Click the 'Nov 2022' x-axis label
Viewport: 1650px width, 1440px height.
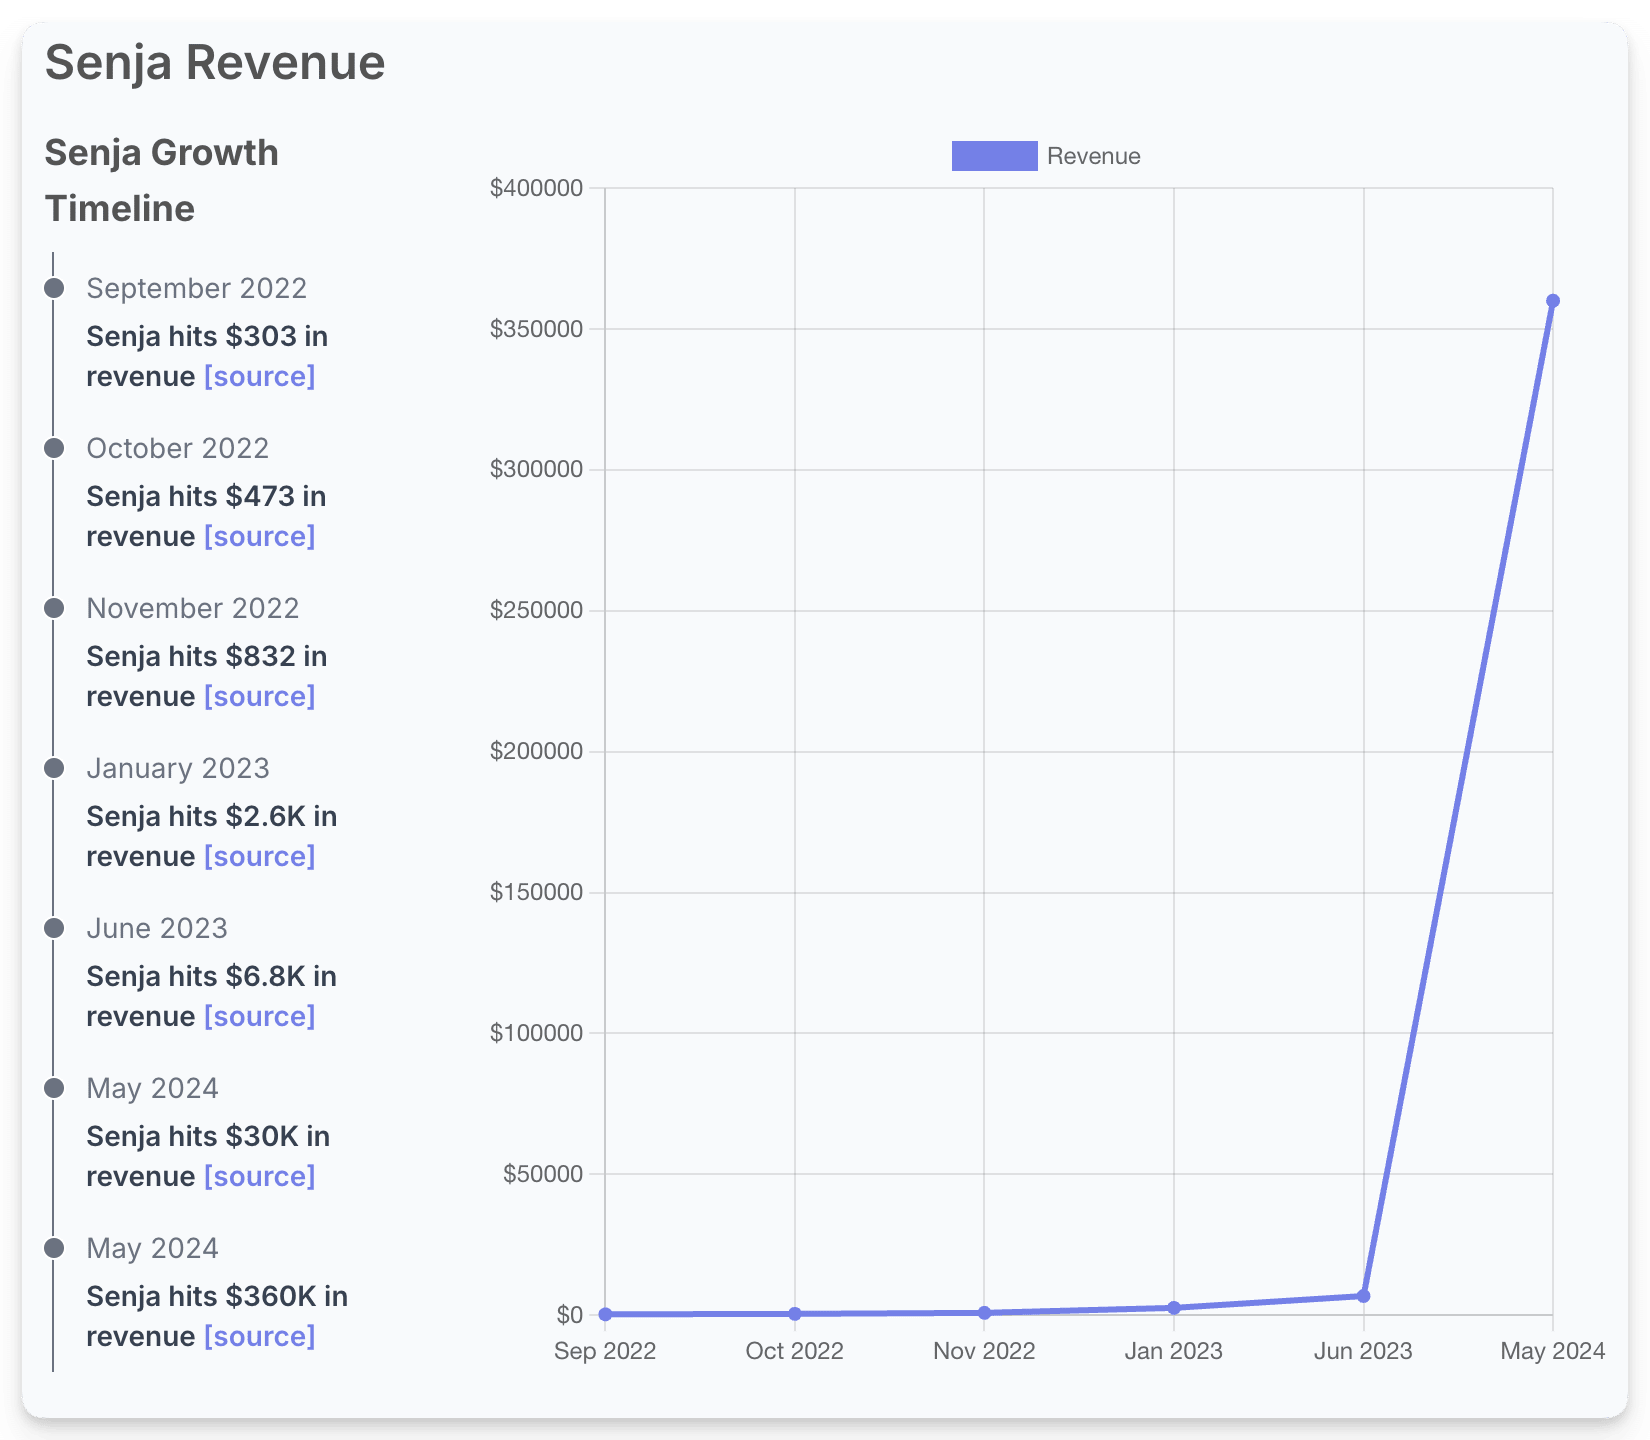(x=984, y=1351)
